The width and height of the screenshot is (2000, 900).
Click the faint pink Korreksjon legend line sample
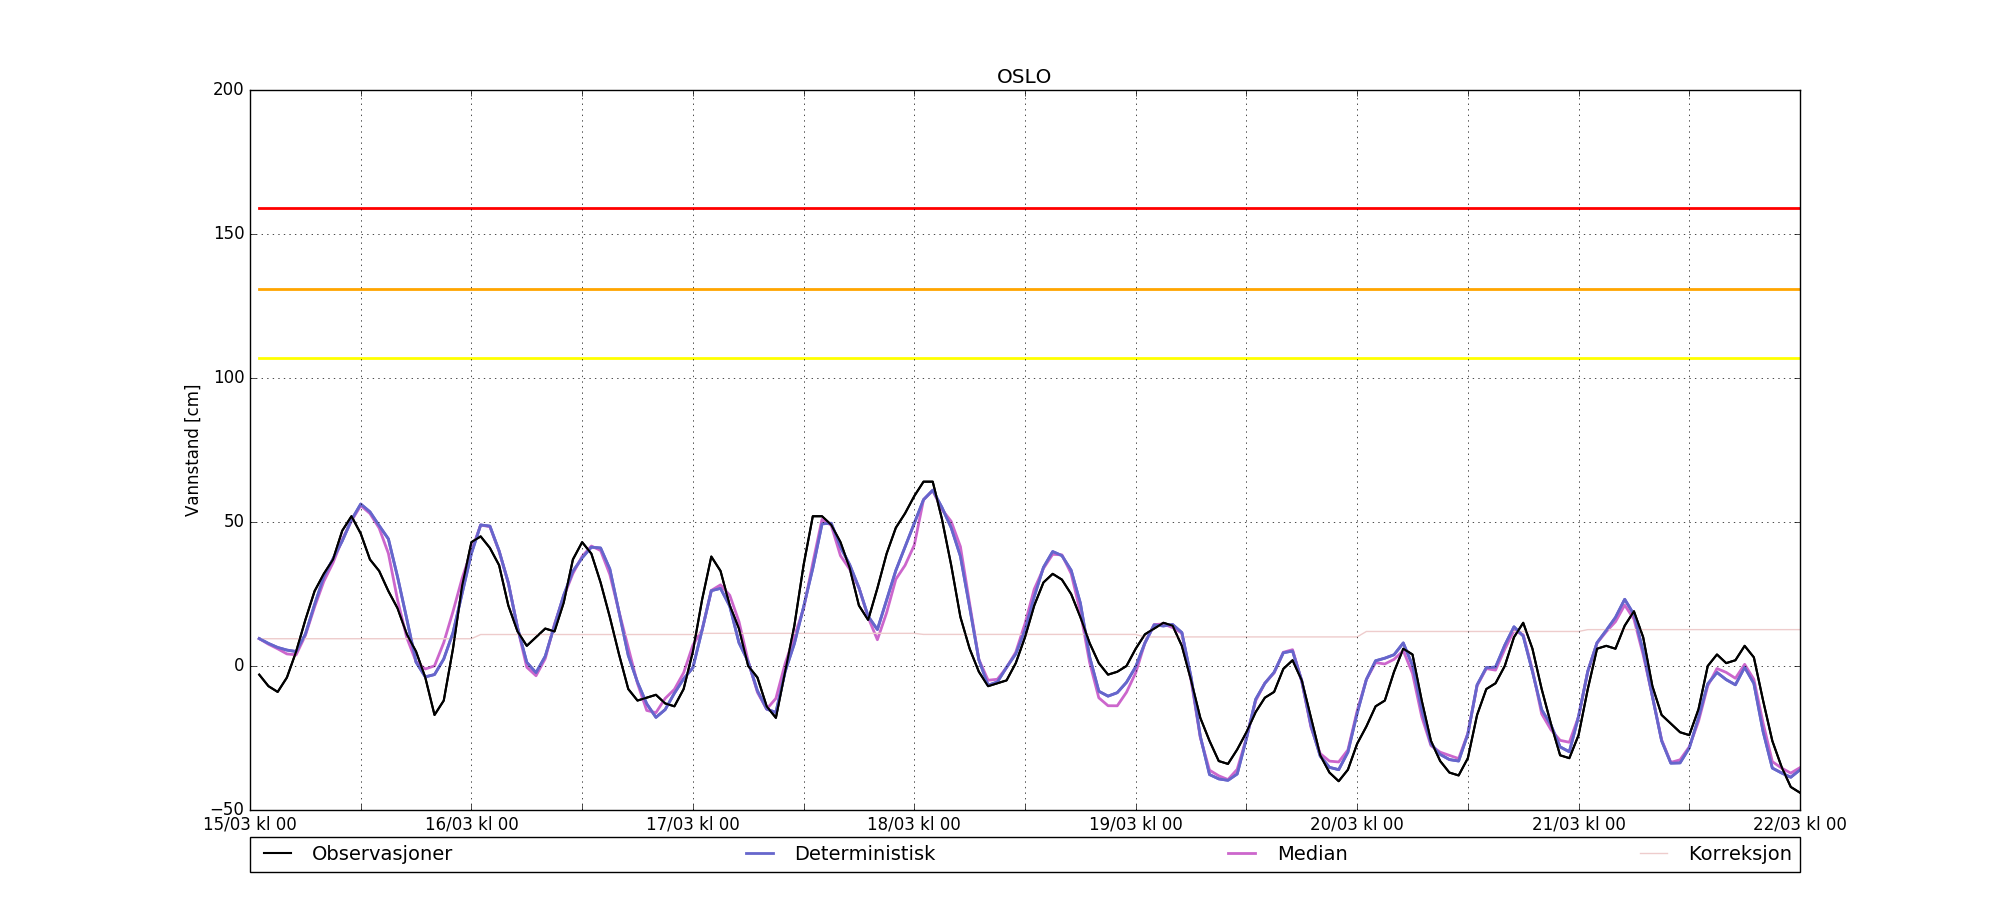point(1654,854)
